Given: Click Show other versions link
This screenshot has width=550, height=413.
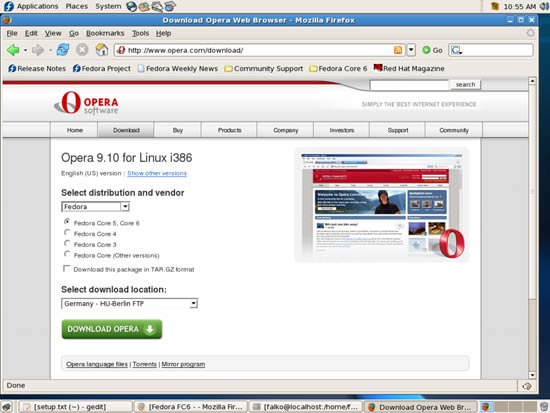Looking at the screenshot, I should [x=157, y=173].
